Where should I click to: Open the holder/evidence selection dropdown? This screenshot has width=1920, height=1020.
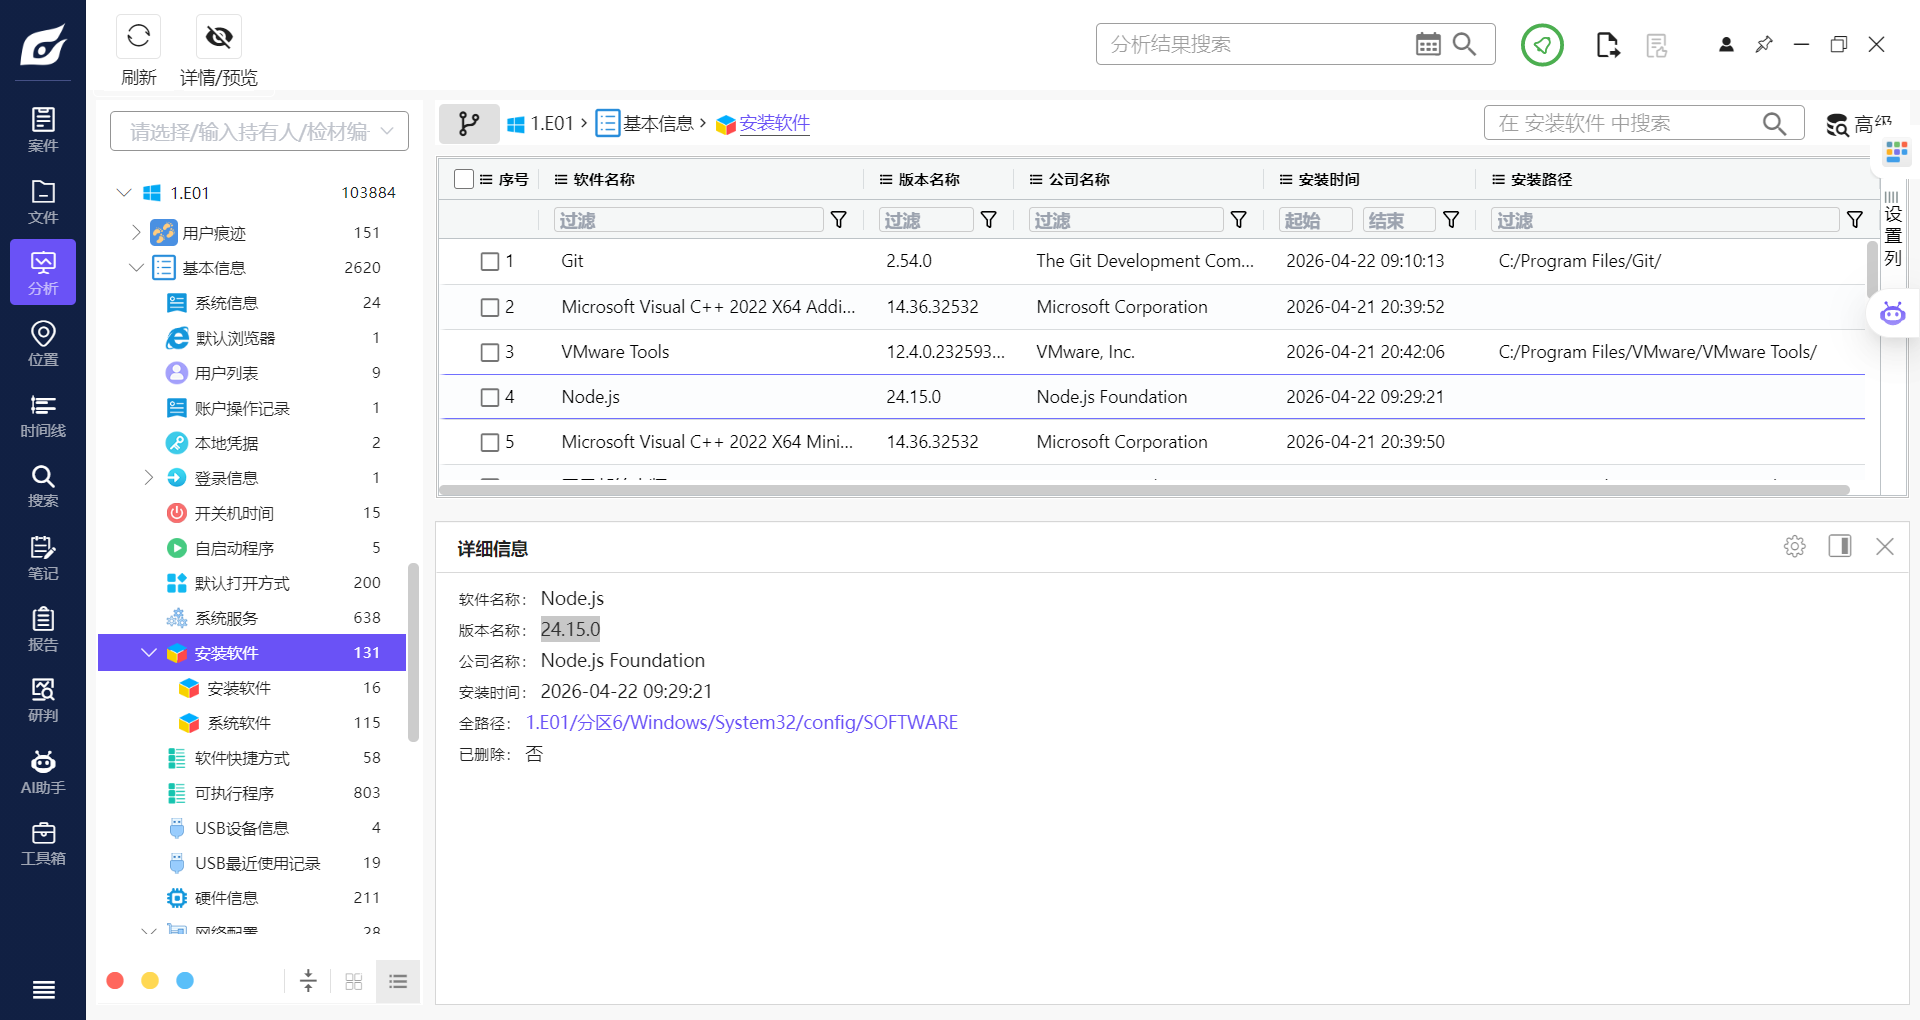tap(259, 131)
